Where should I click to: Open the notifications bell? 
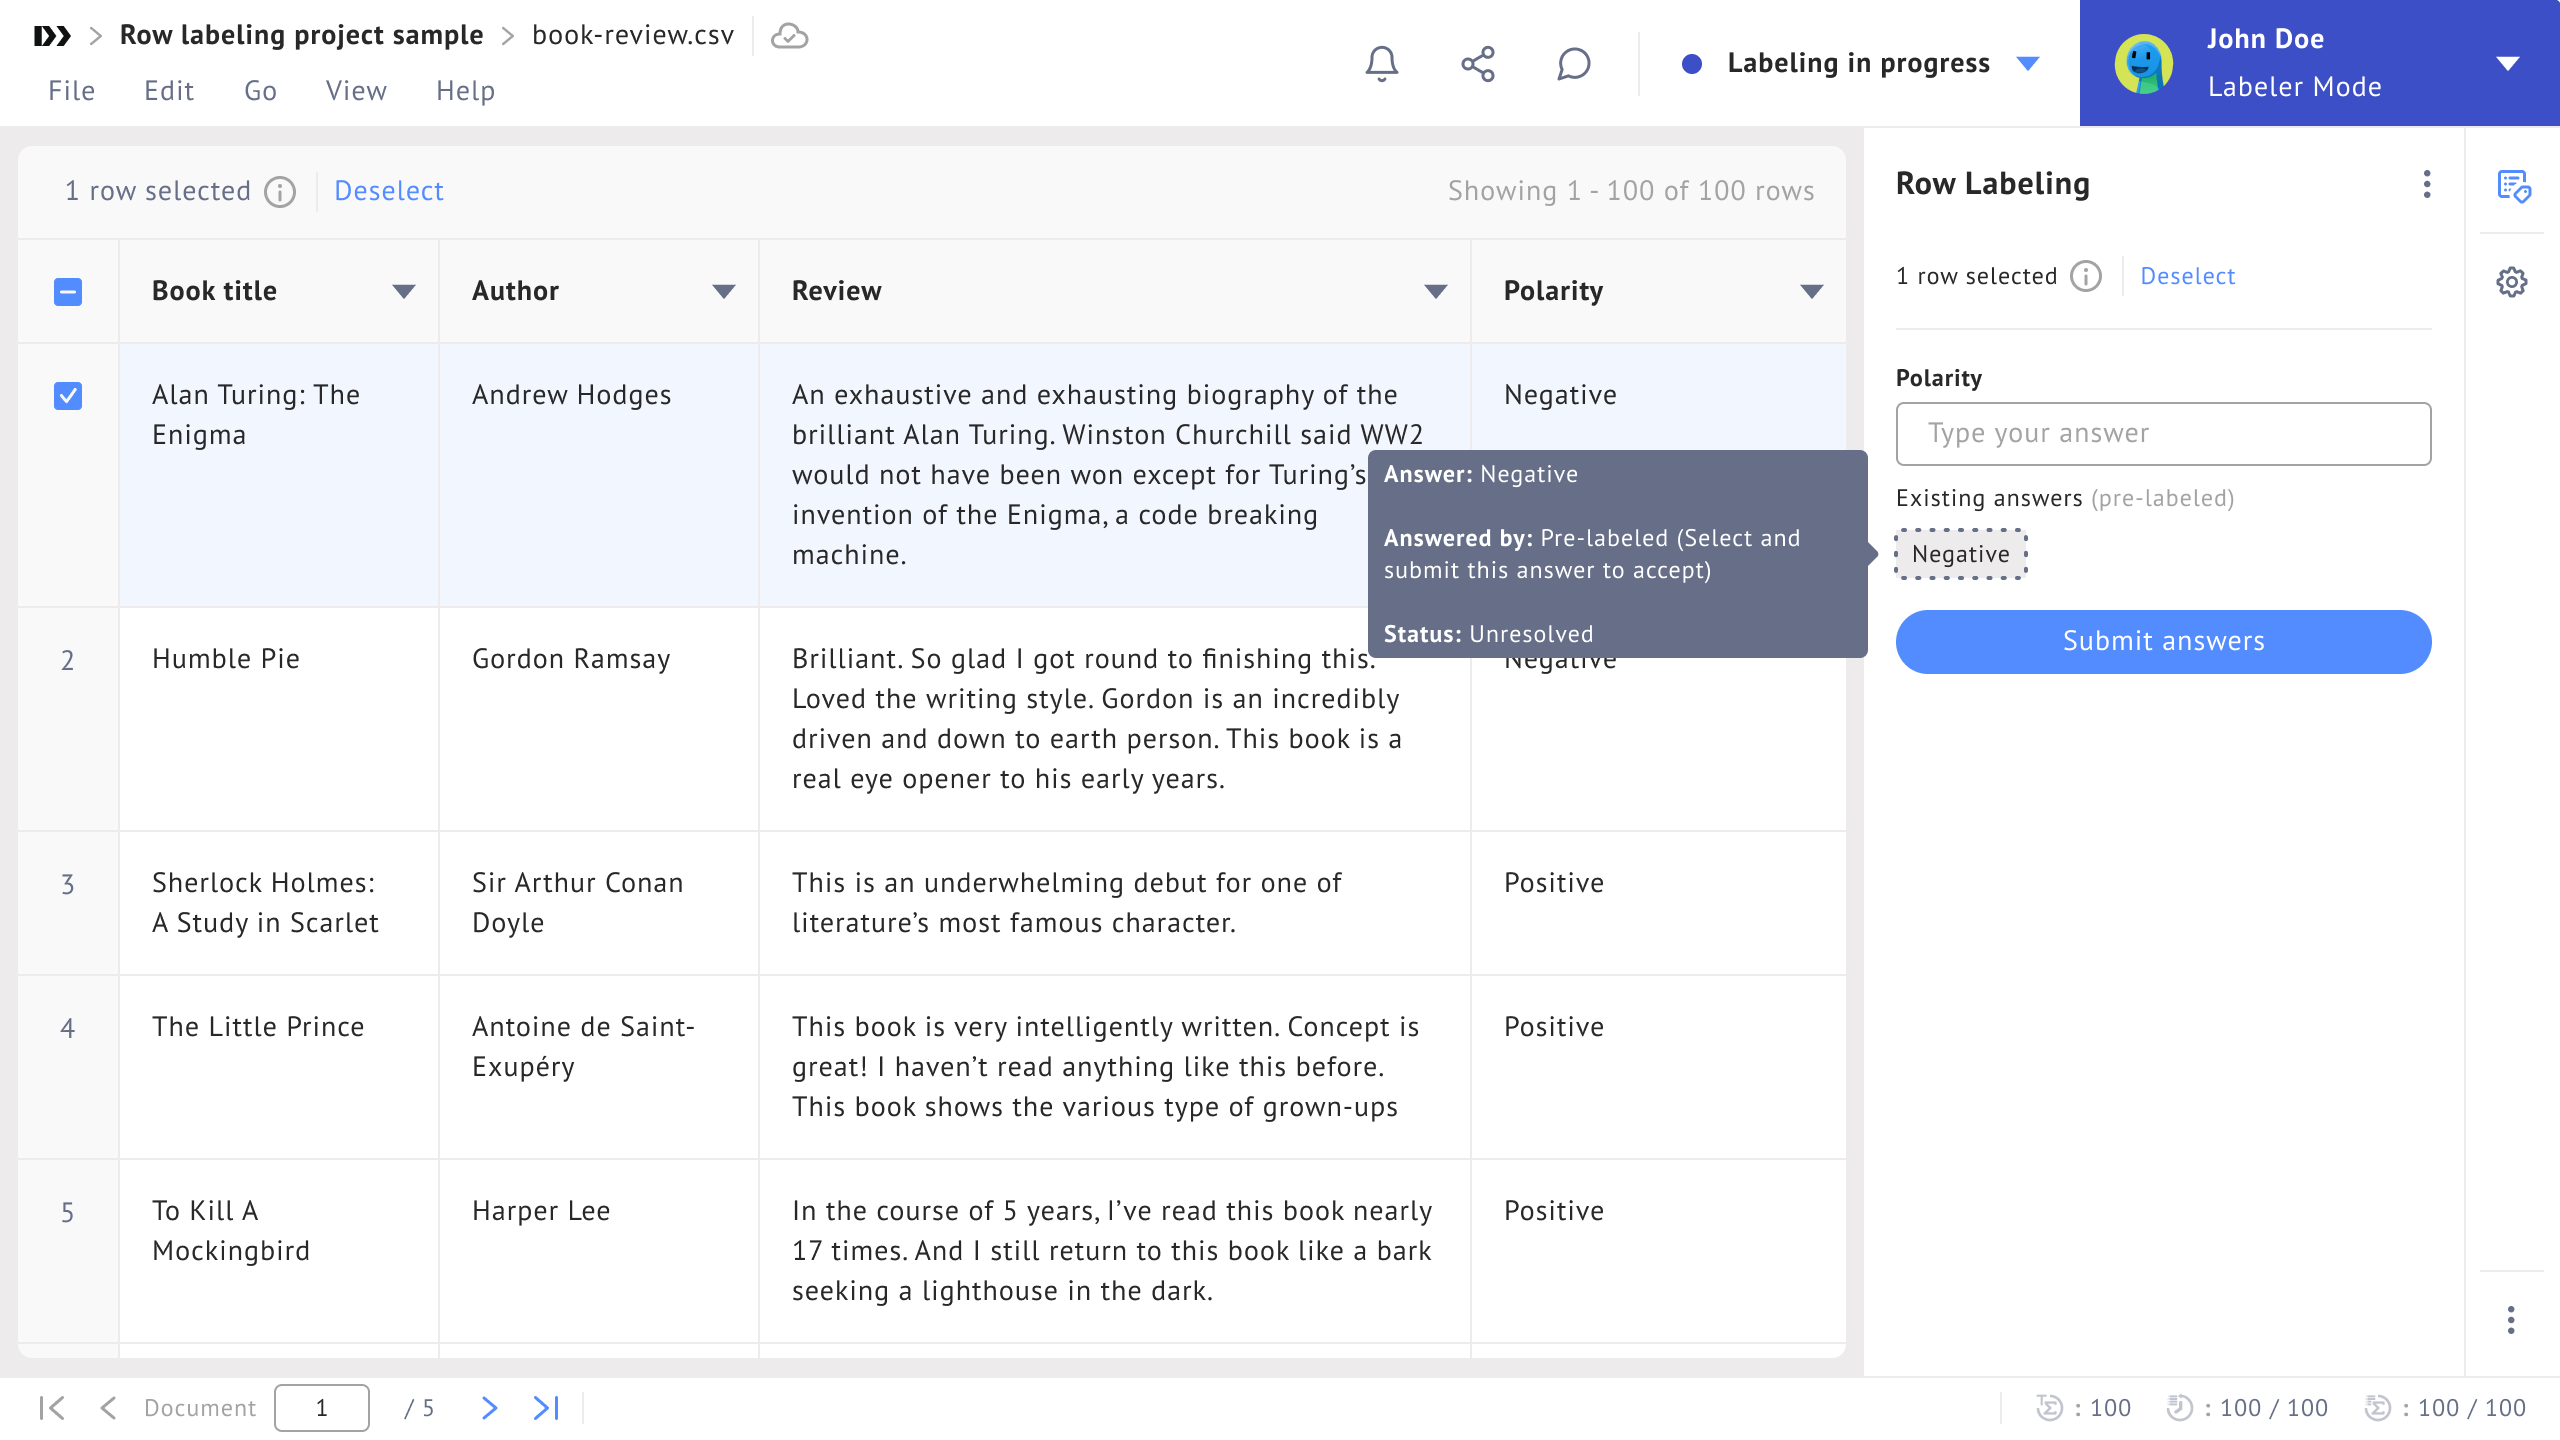point(1382,64)
